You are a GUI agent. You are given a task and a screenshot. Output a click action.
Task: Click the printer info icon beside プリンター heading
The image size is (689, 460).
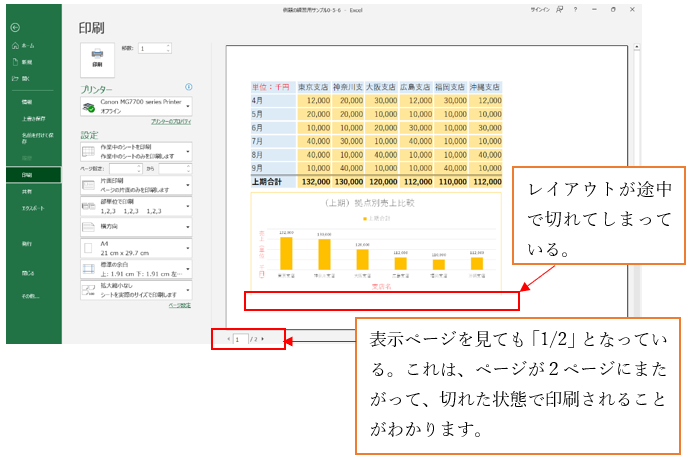pos(188,88)
